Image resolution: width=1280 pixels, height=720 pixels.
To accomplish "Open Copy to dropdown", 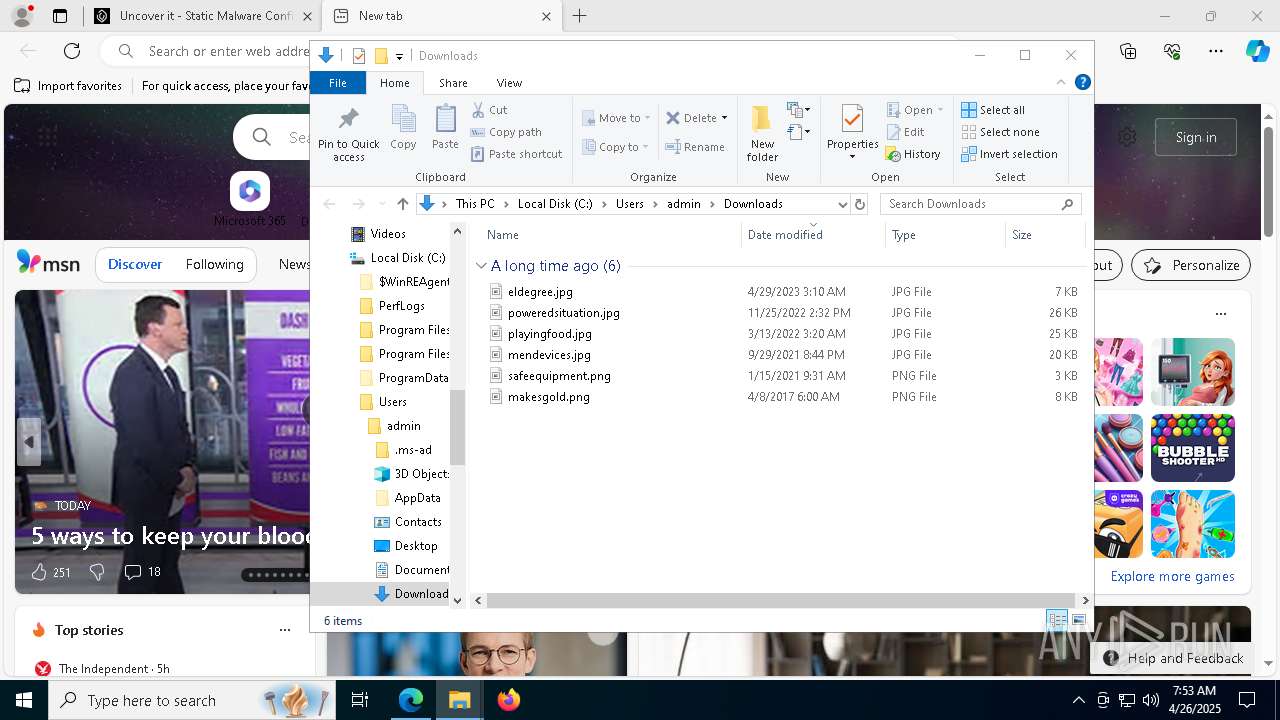I will click(x=616, y=147).
